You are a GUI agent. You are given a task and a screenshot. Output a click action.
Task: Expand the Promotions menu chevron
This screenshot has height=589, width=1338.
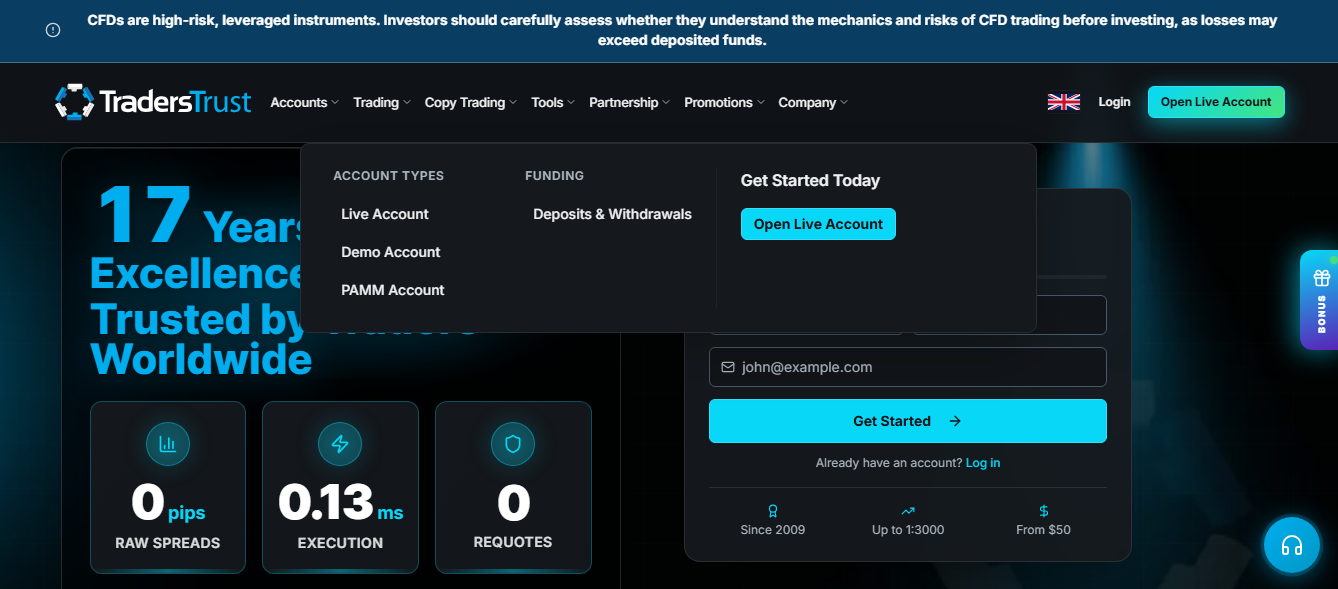click(x=761, y=103)
